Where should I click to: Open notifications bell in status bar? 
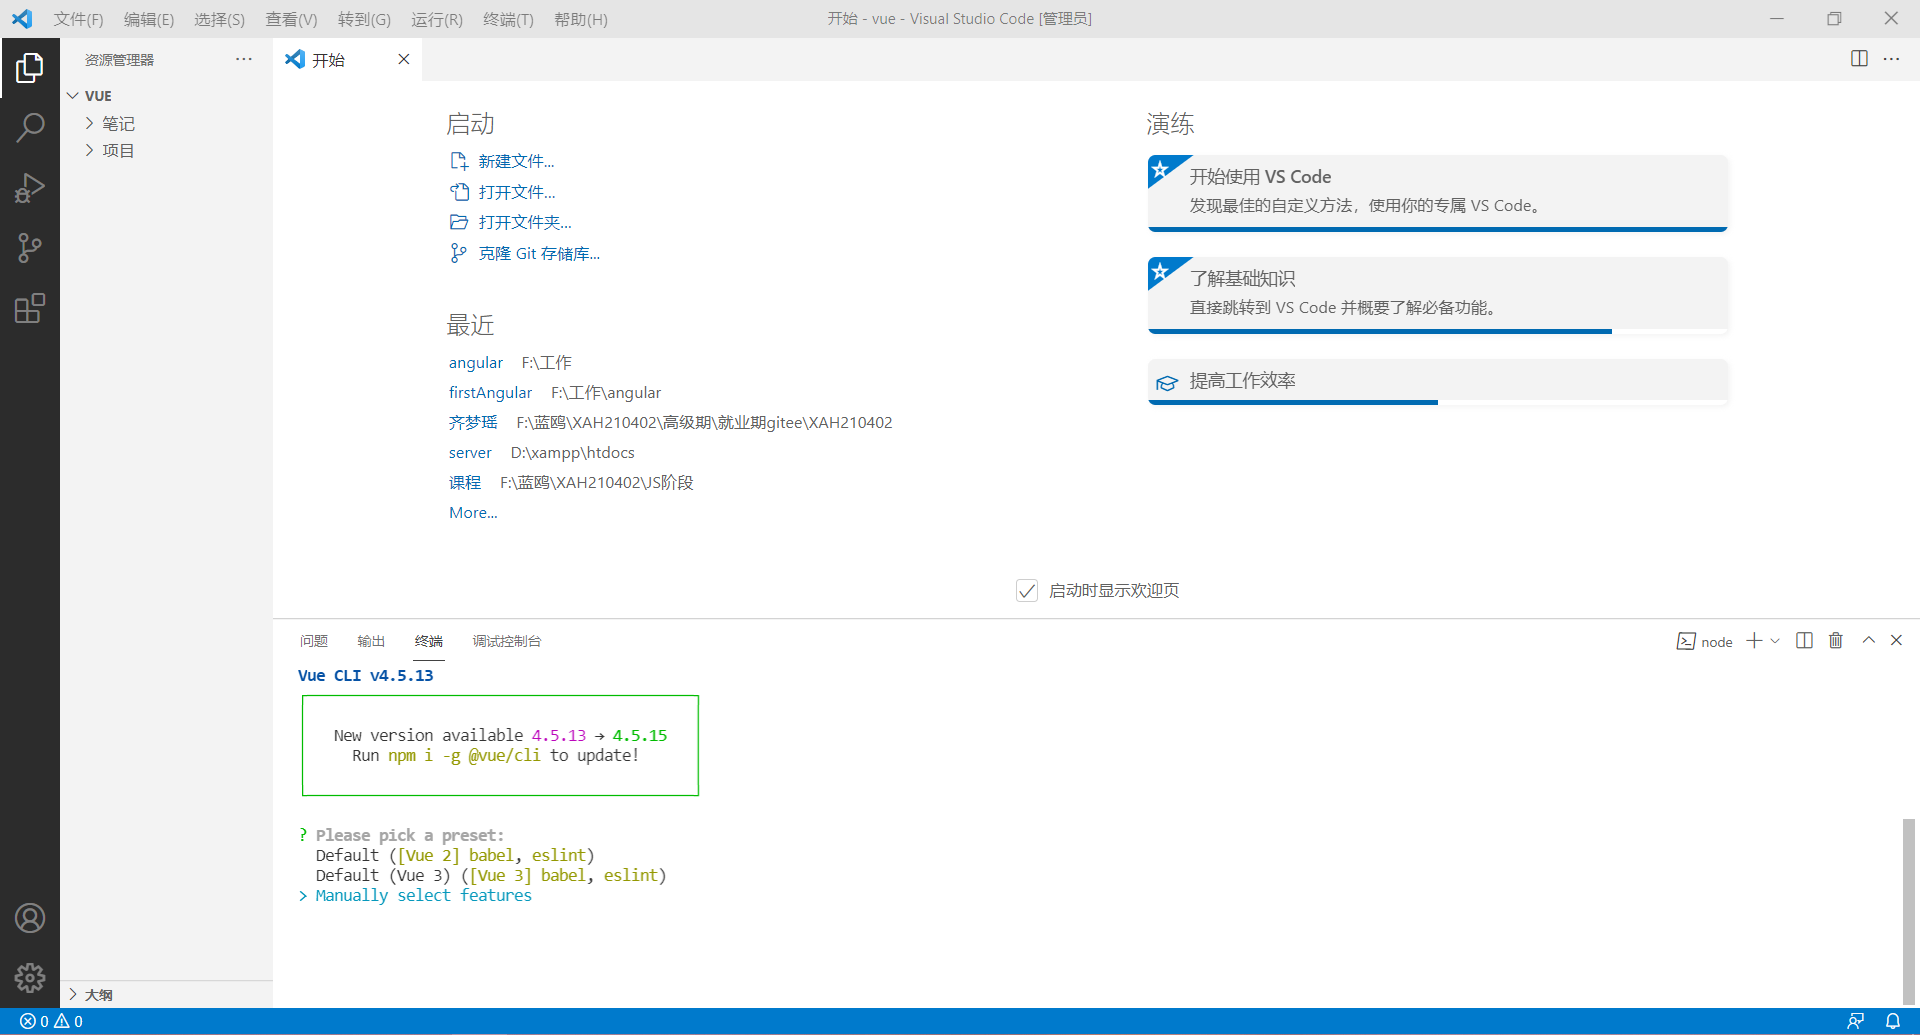pyautogui.click(x=1892, y=1021)
